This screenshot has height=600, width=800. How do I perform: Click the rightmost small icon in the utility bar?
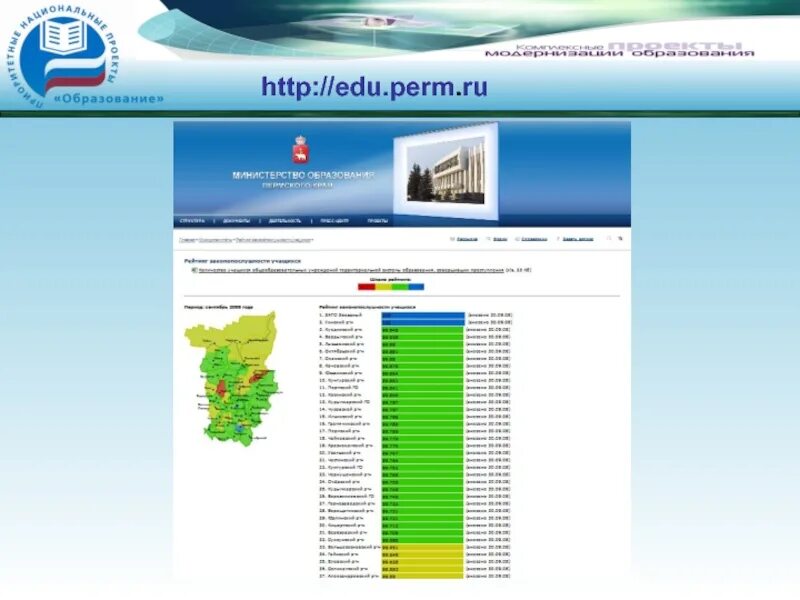620,238
